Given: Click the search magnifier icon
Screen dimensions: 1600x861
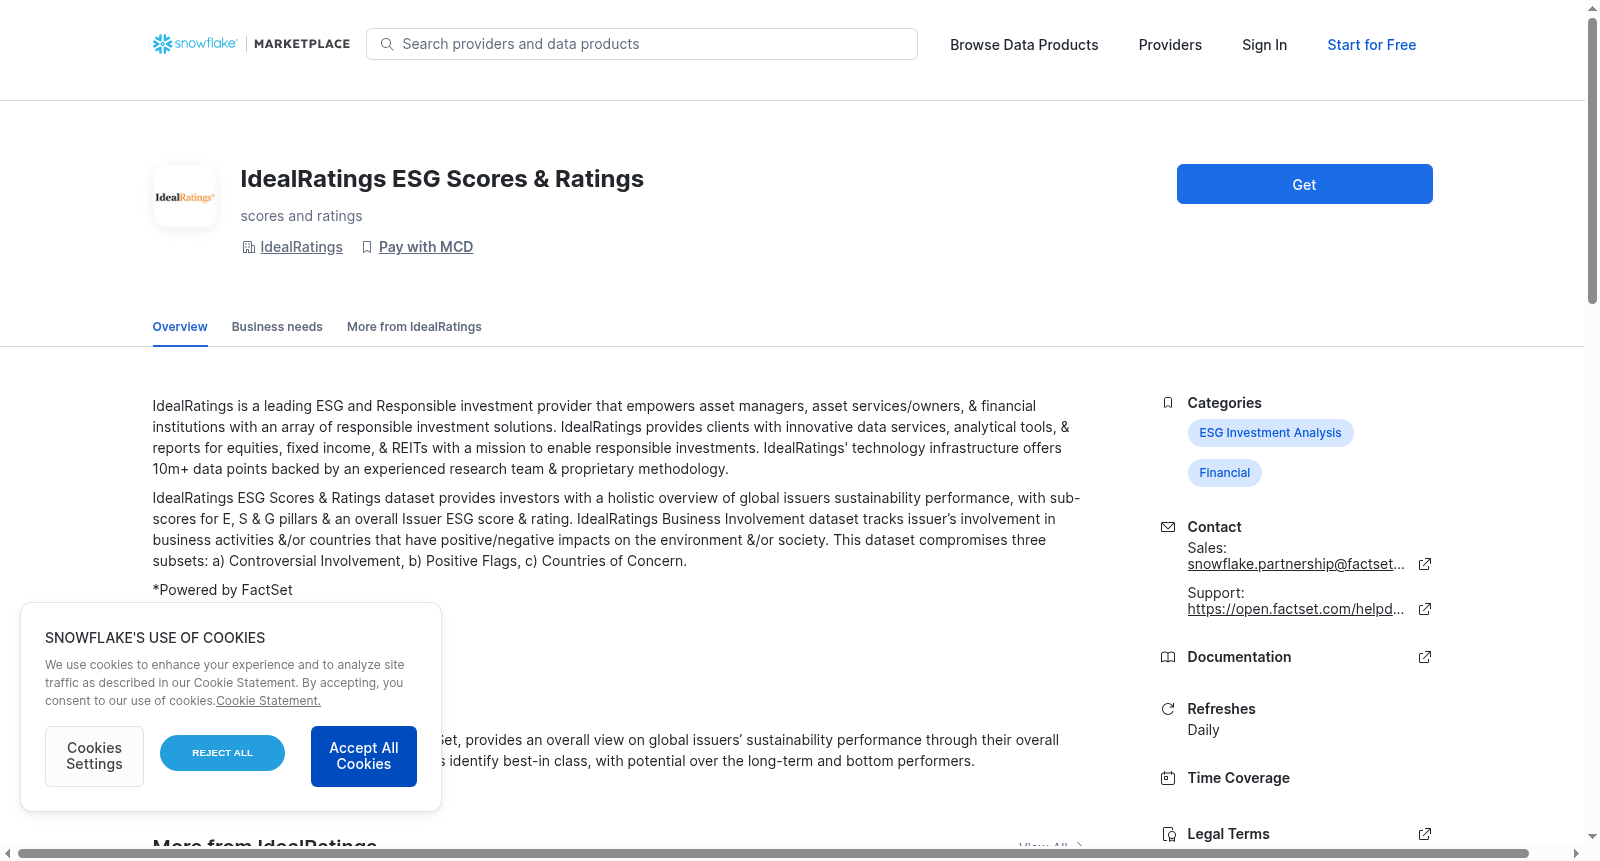Looking at the screenshot, I should point(387,44).
